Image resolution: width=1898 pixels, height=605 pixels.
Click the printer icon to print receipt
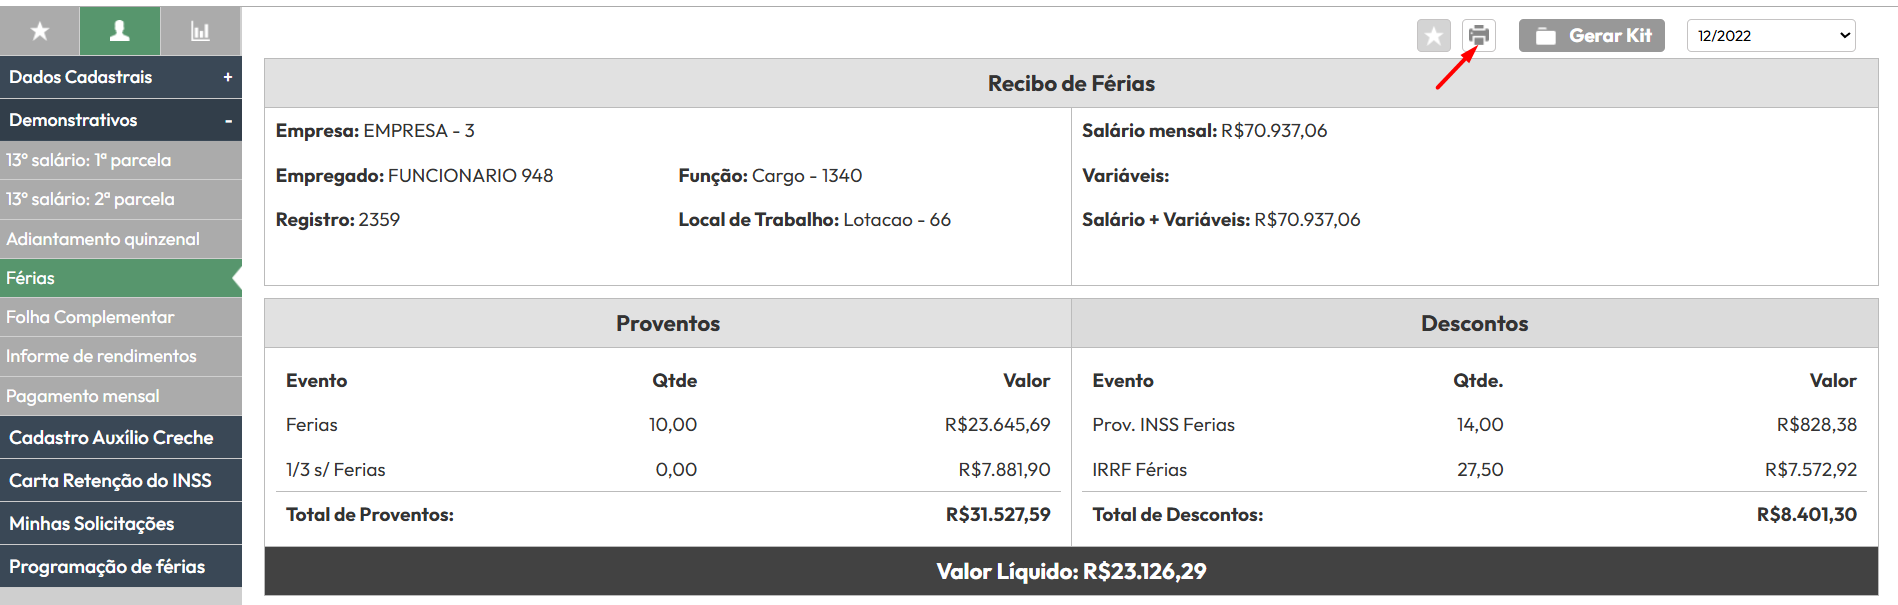tap(1478, 36)
